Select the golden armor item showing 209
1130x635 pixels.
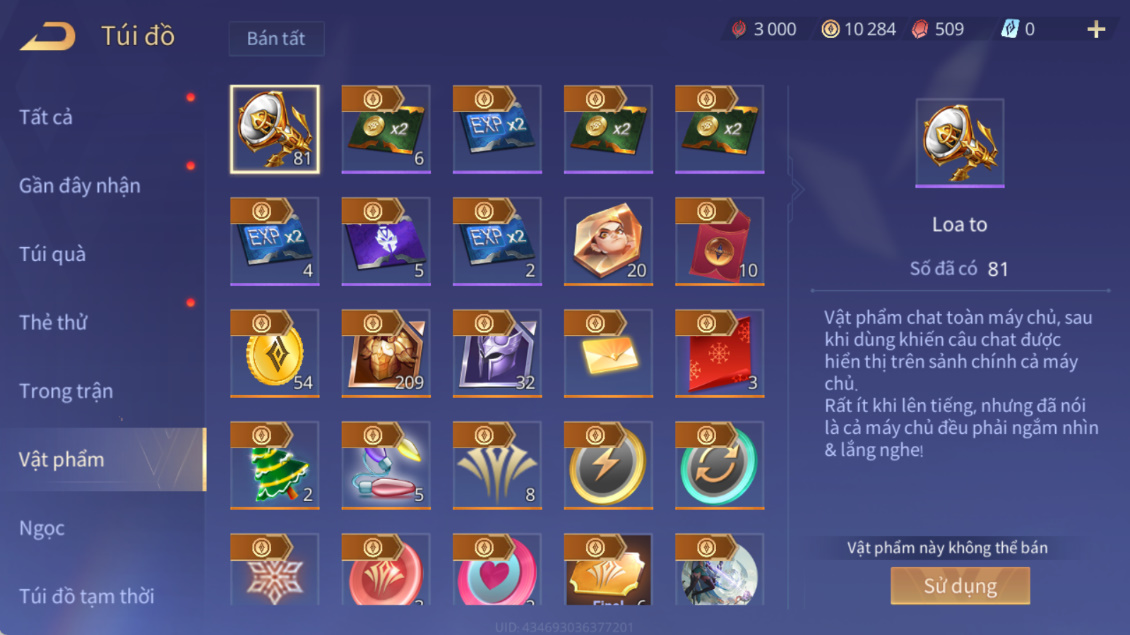tap(386, 353)
